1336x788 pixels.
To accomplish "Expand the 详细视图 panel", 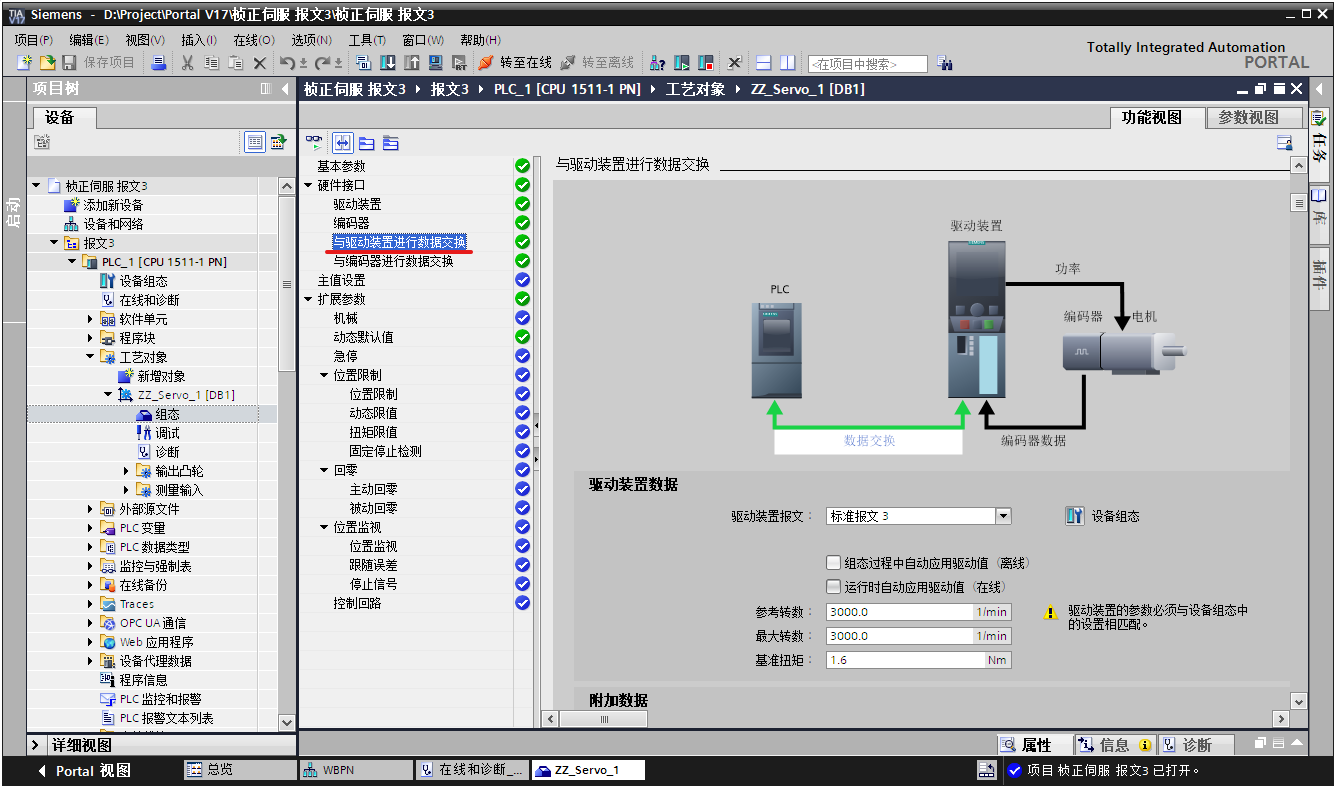I will click(37, 745).
